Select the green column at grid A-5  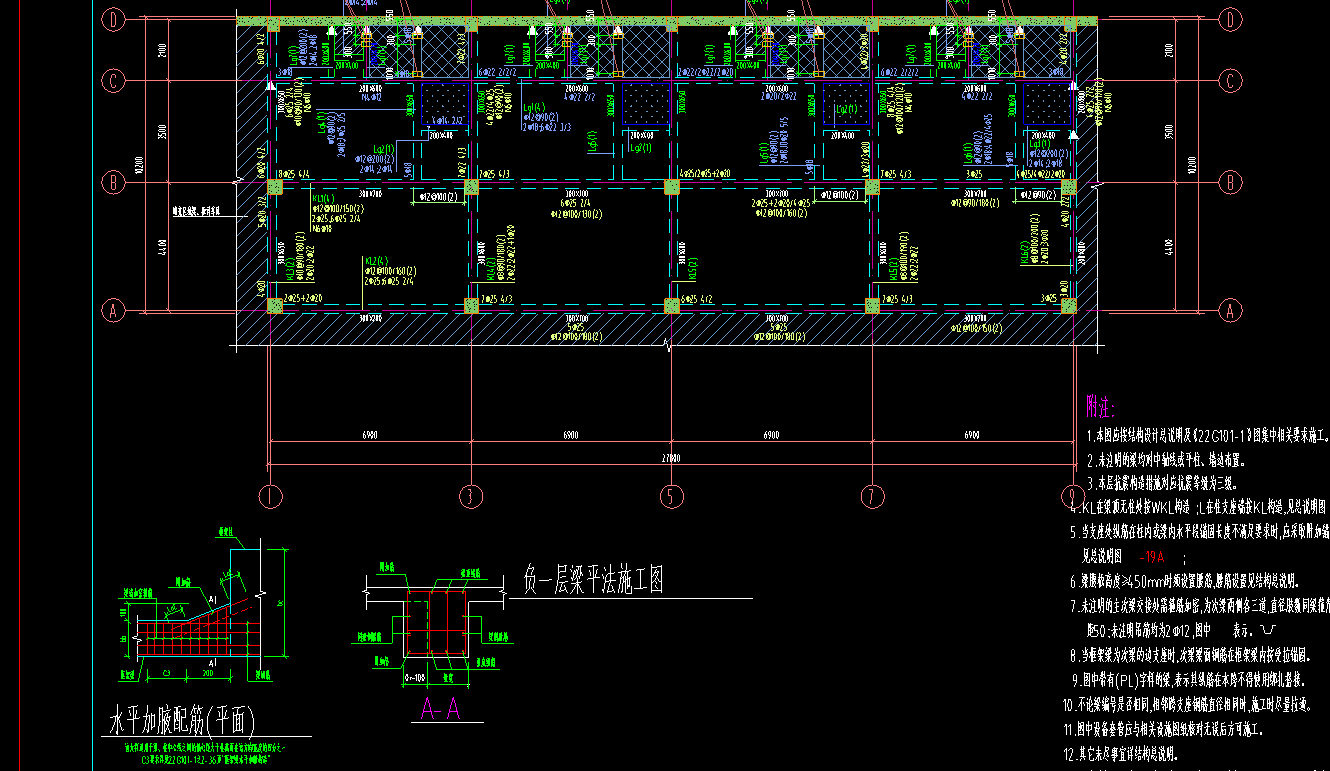pos(671,307)
